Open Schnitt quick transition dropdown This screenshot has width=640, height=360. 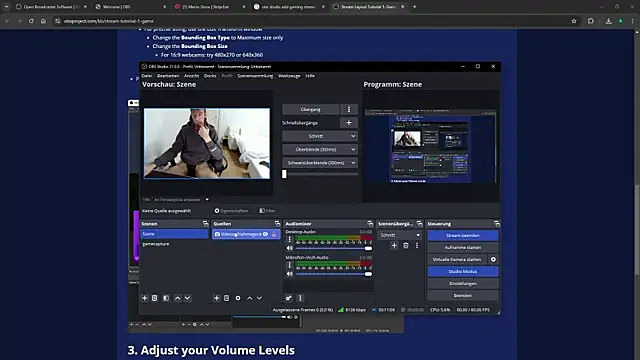pos(320,136)
